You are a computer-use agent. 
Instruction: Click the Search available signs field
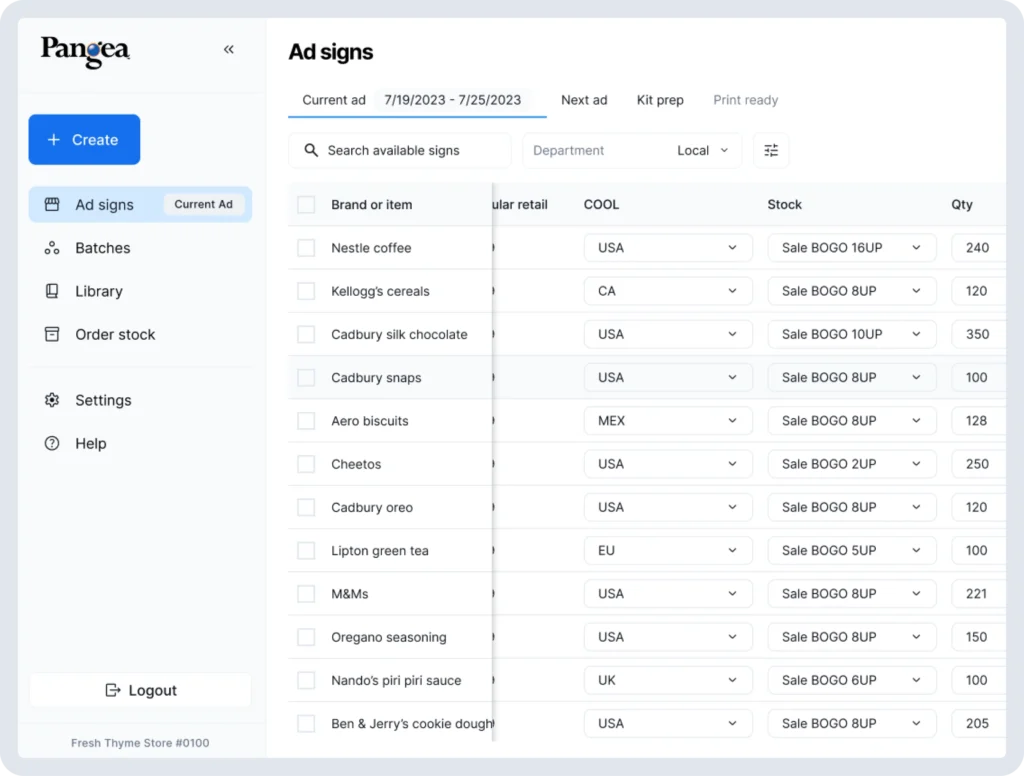pyautogui.click(x=400, y=150)
